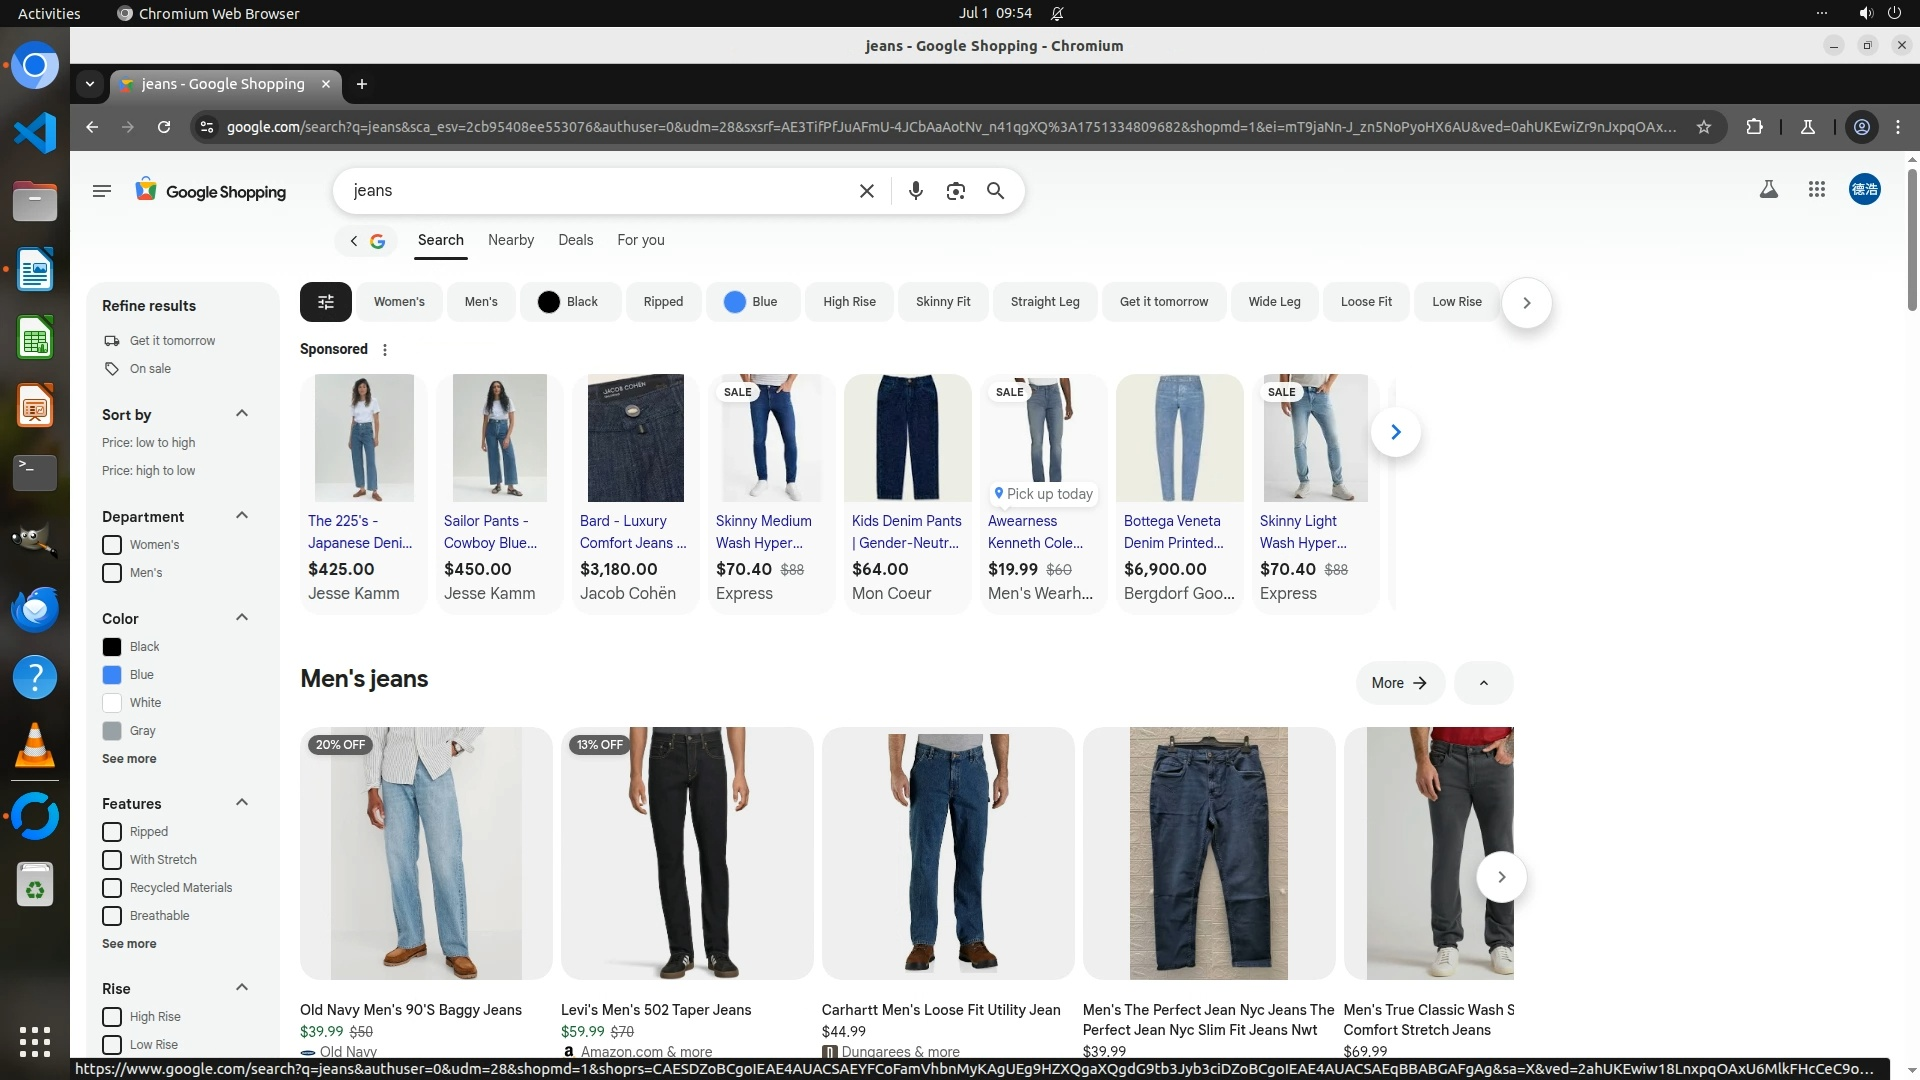Select the Blue color swatch in sidebar
The height and width of the screenshot is (1080, 1920).
pyautogui.click(x=112, y=675)
